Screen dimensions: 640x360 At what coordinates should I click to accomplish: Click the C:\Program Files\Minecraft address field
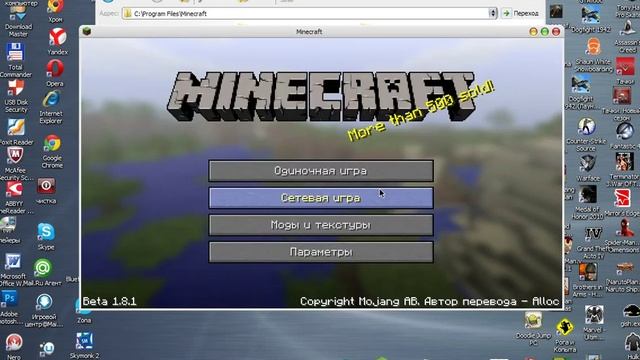tap(306, 13)
